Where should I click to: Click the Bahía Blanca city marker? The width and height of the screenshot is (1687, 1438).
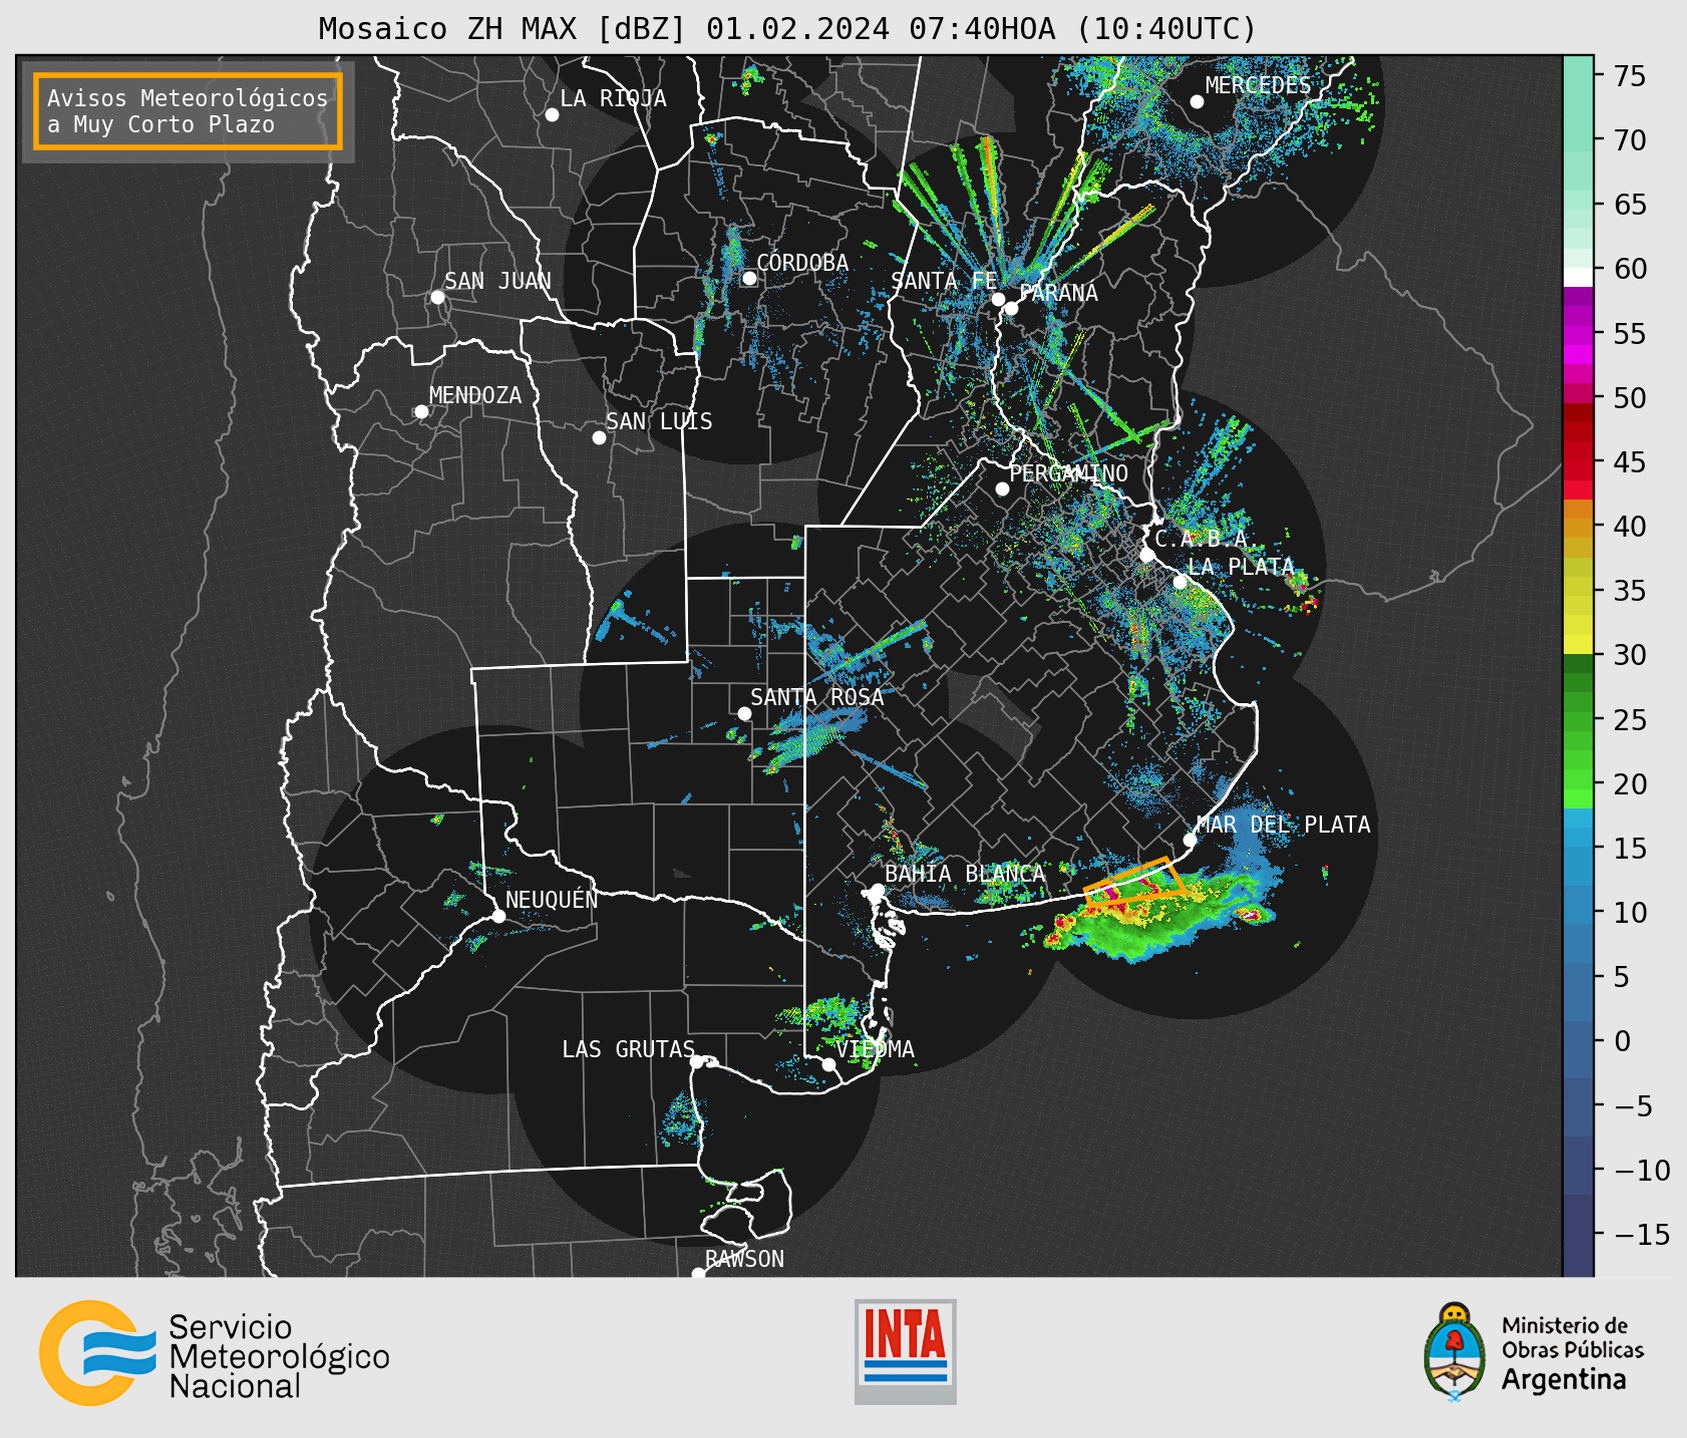877,890
